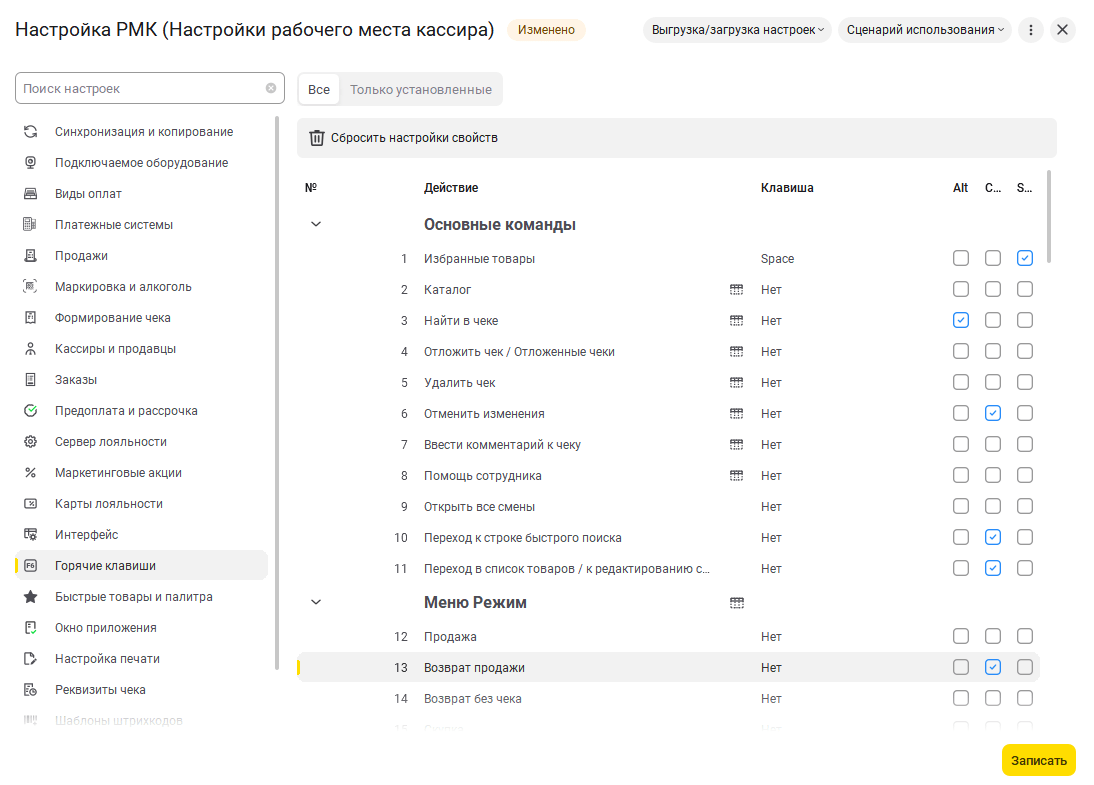Click the Синхронизация и копирование sidebar icon
The height and width of the screenshot is (785, 1094).
click(31, 132)
